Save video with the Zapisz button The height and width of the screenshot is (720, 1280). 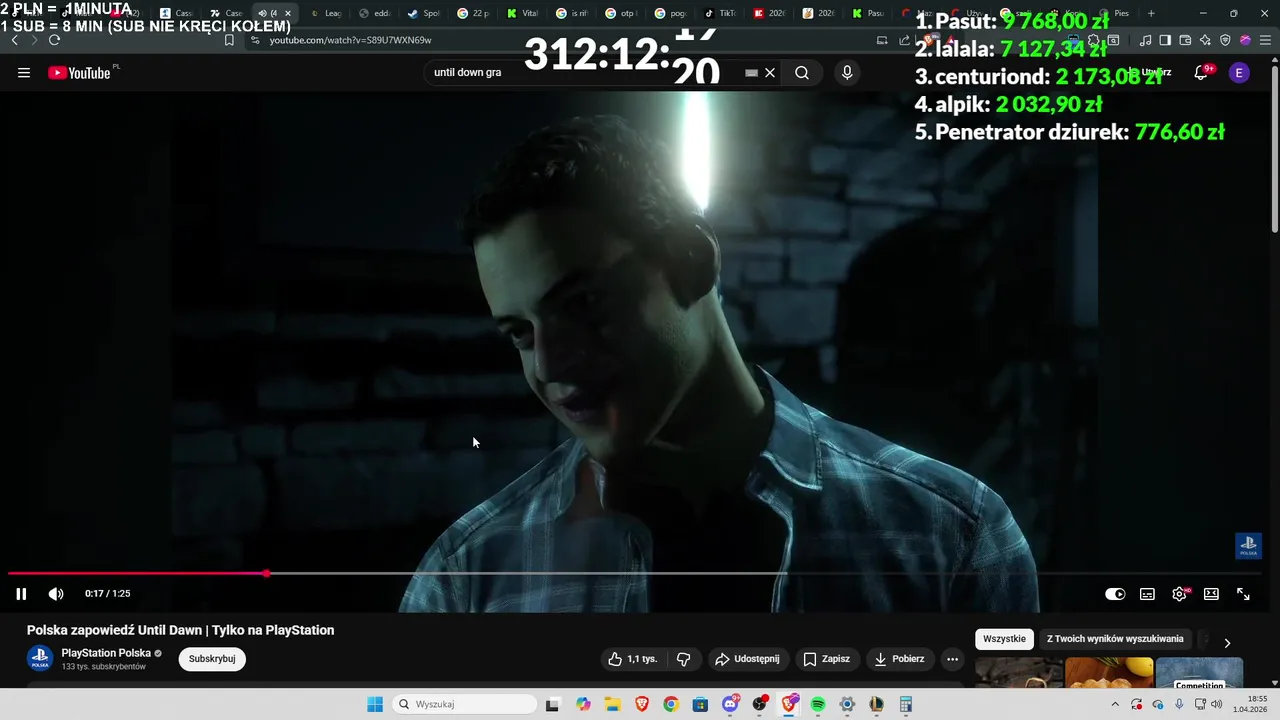[827, 659]
